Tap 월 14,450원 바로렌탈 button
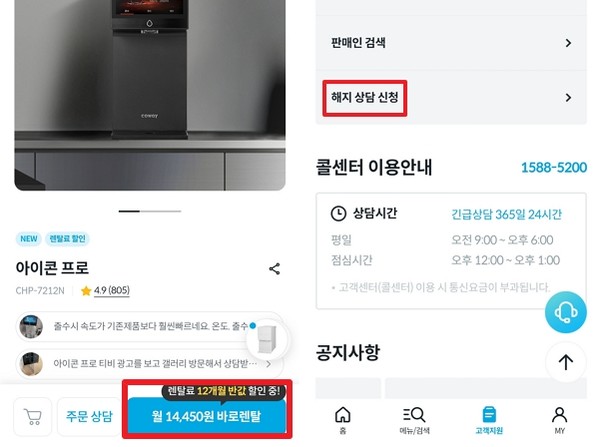600x447 pixels. tap(207, 416)
